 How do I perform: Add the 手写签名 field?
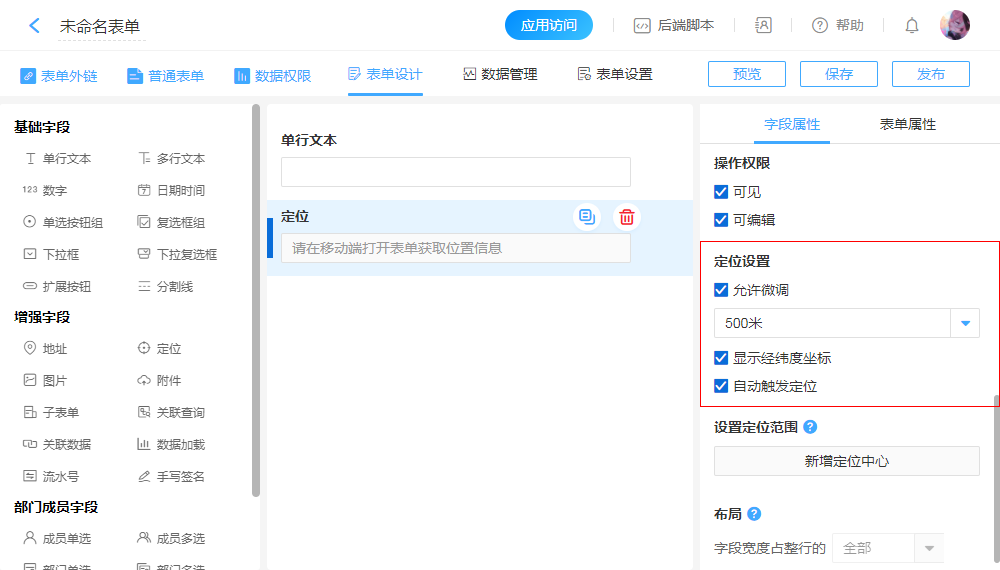(x=171, y=477)
